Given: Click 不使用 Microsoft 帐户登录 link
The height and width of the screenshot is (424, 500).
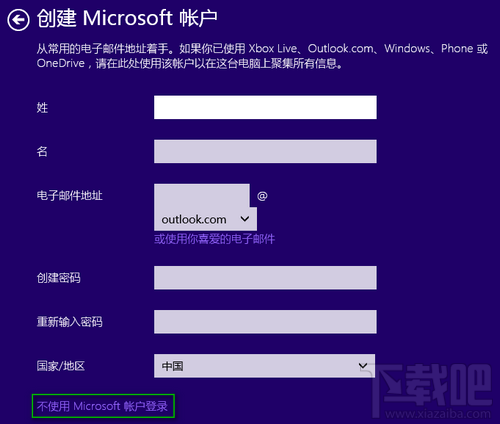Looking at the screenshot, I should [x=102, y=406].
